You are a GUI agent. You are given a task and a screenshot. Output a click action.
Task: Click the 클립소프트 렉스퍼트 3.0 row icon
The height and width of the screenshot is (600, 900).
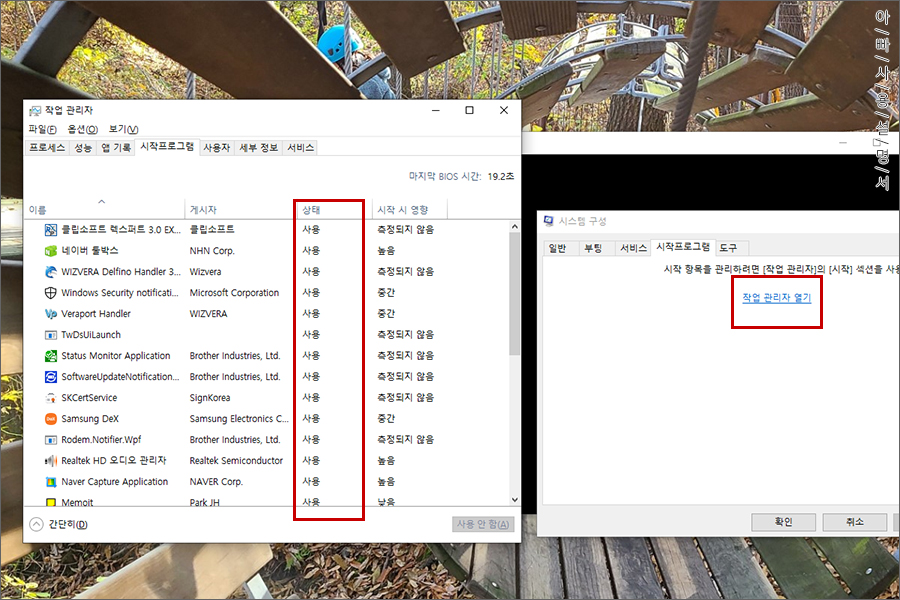[51, 230]
